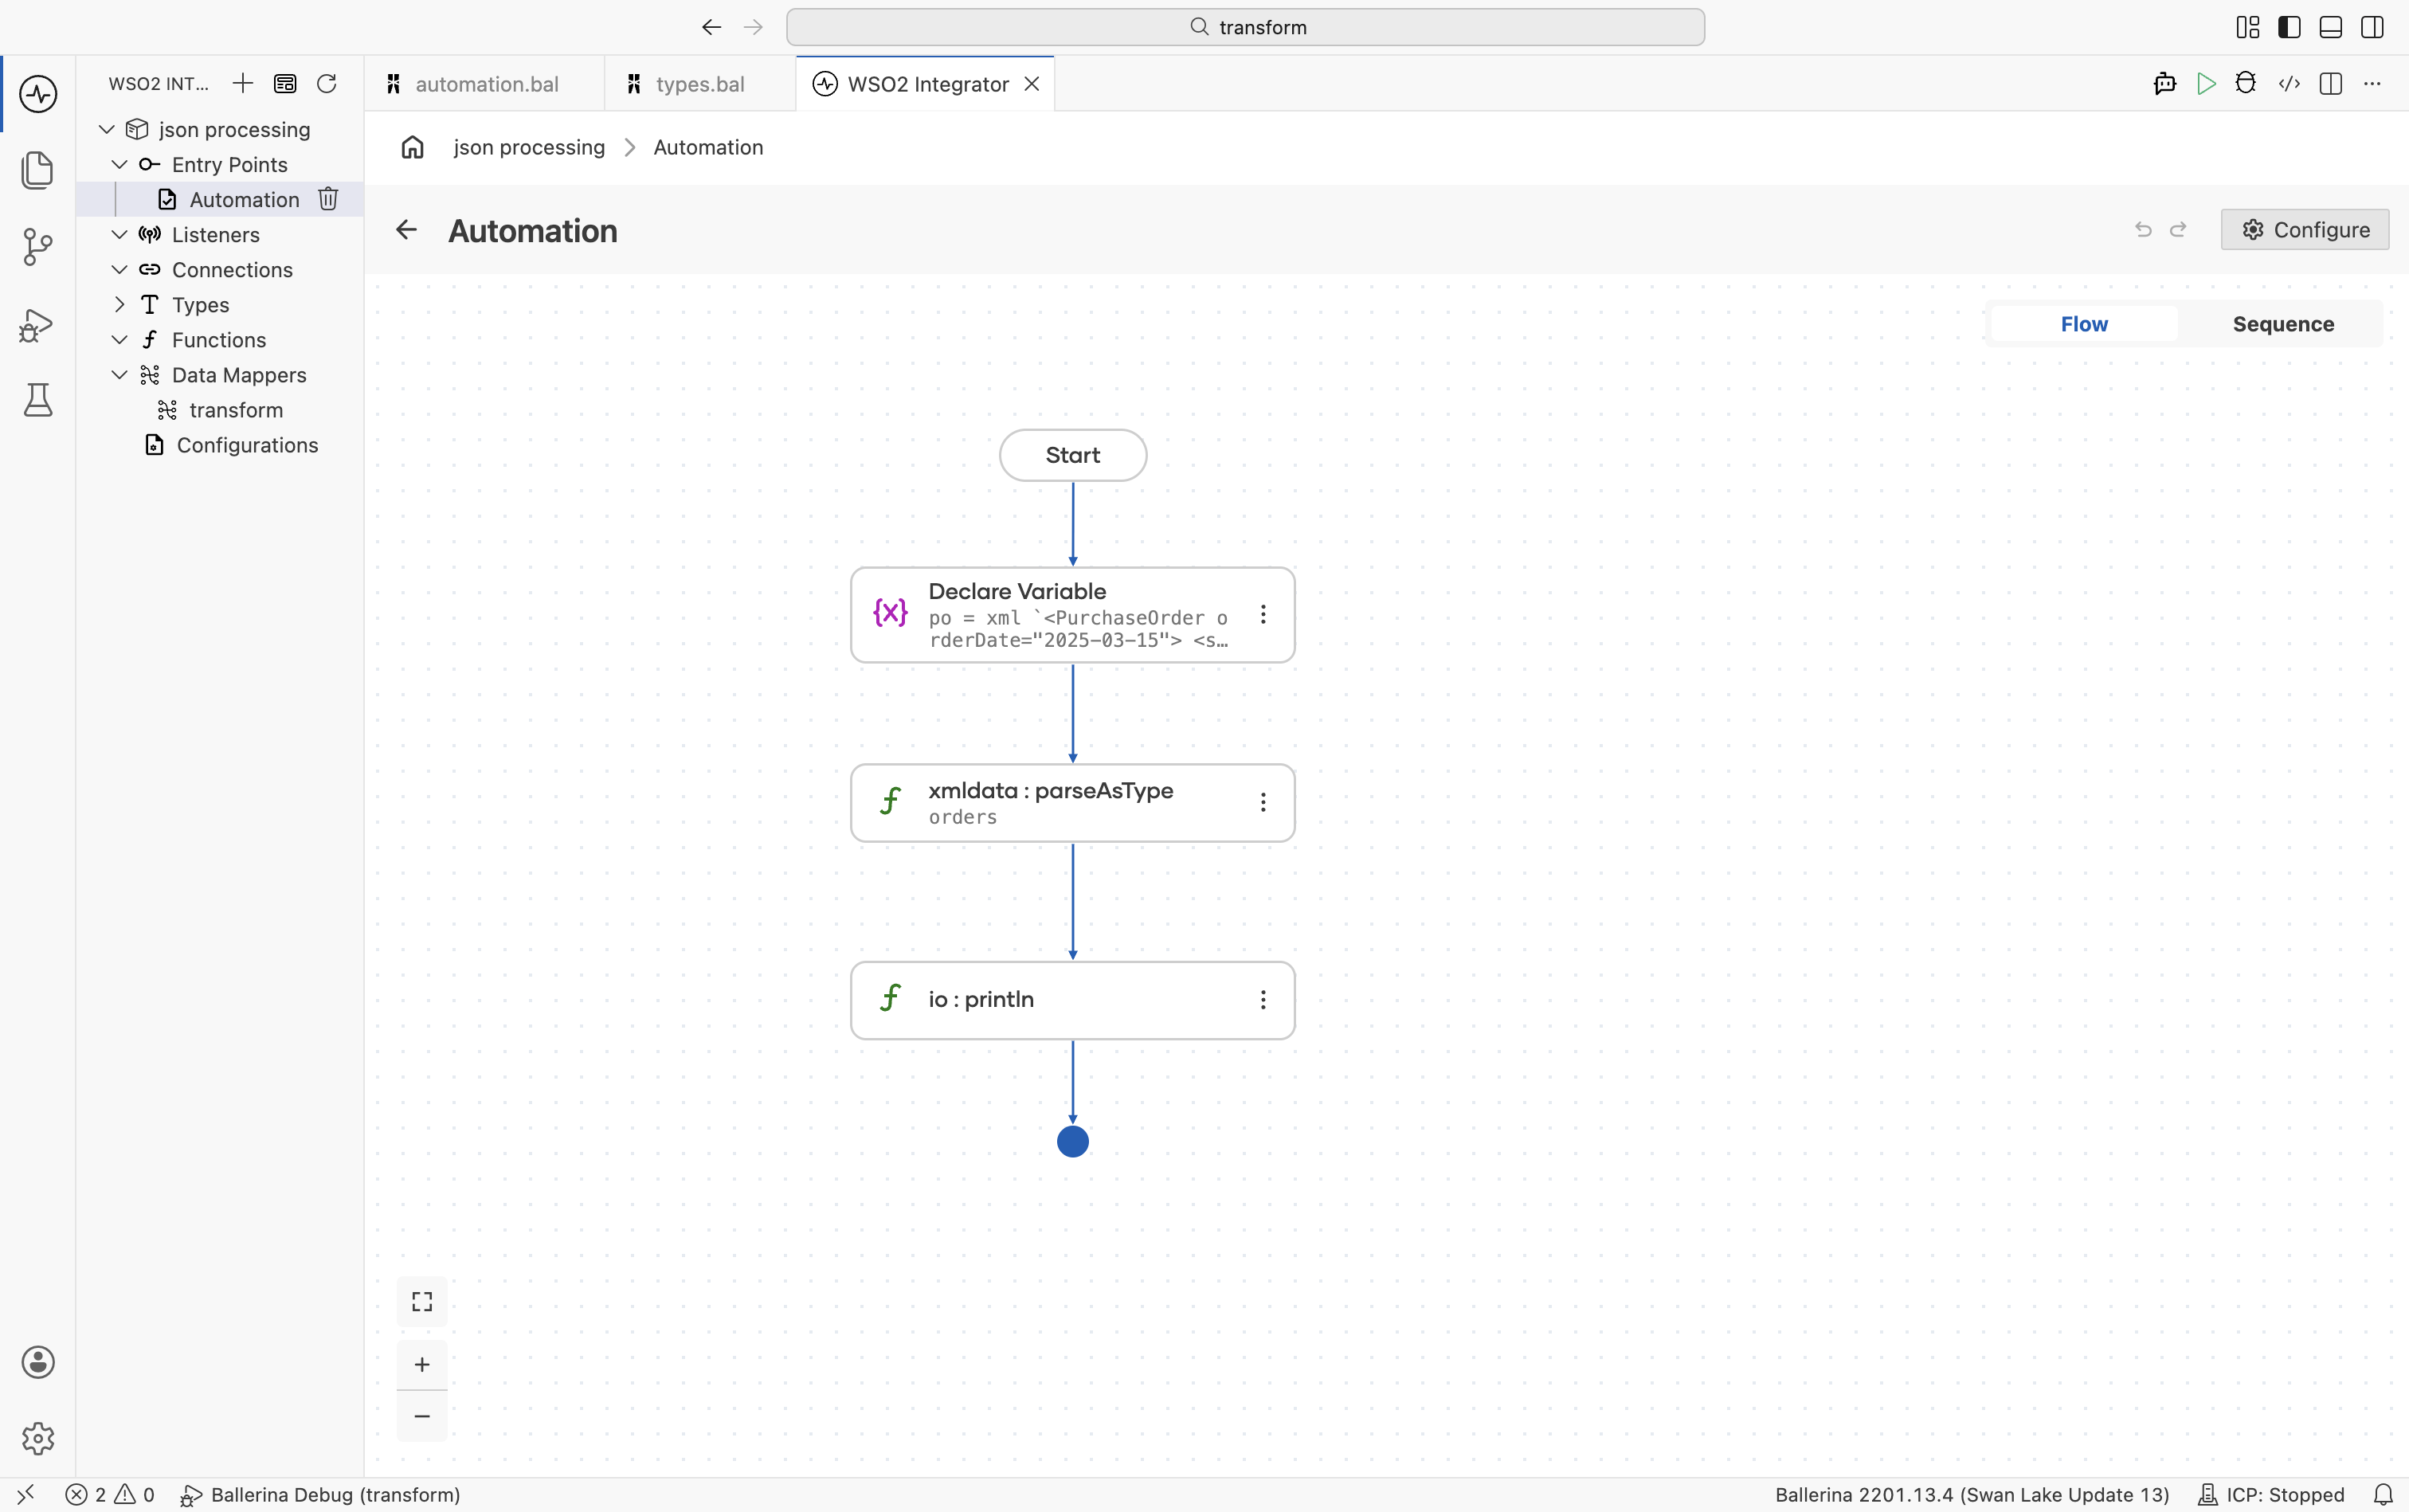Start debugging with the bug icon
Viewport: 2409px width, 1512px height.
click(2246, 84)
